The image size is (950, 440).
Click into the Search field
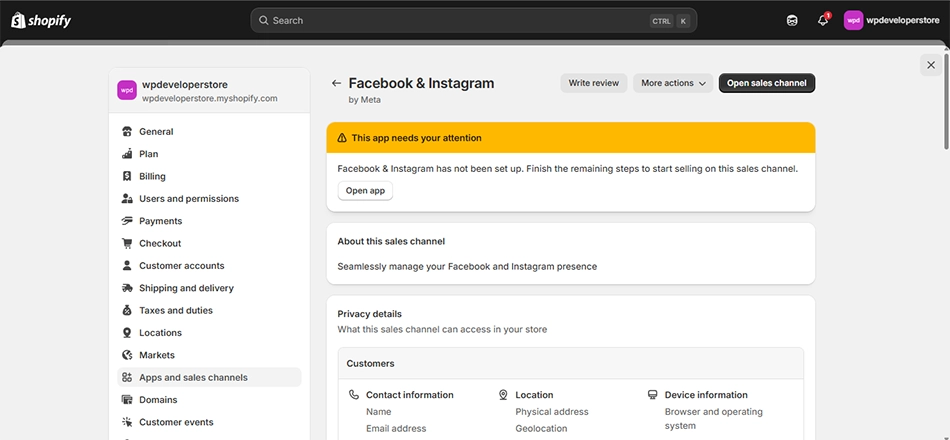tap(474, 21)
